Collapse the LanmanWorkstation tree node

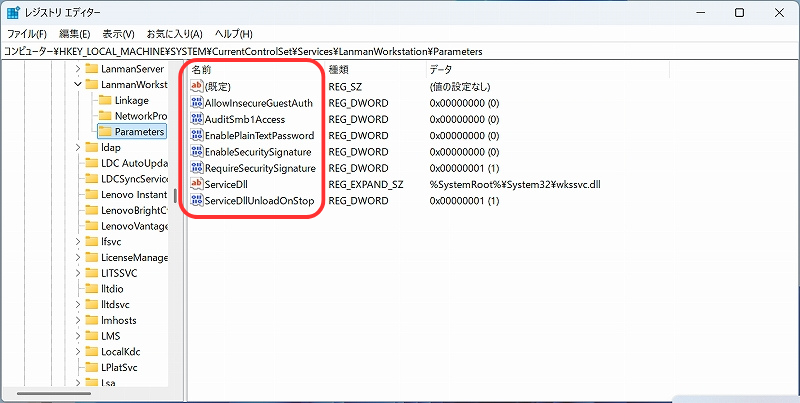click(x=78, y=85)
